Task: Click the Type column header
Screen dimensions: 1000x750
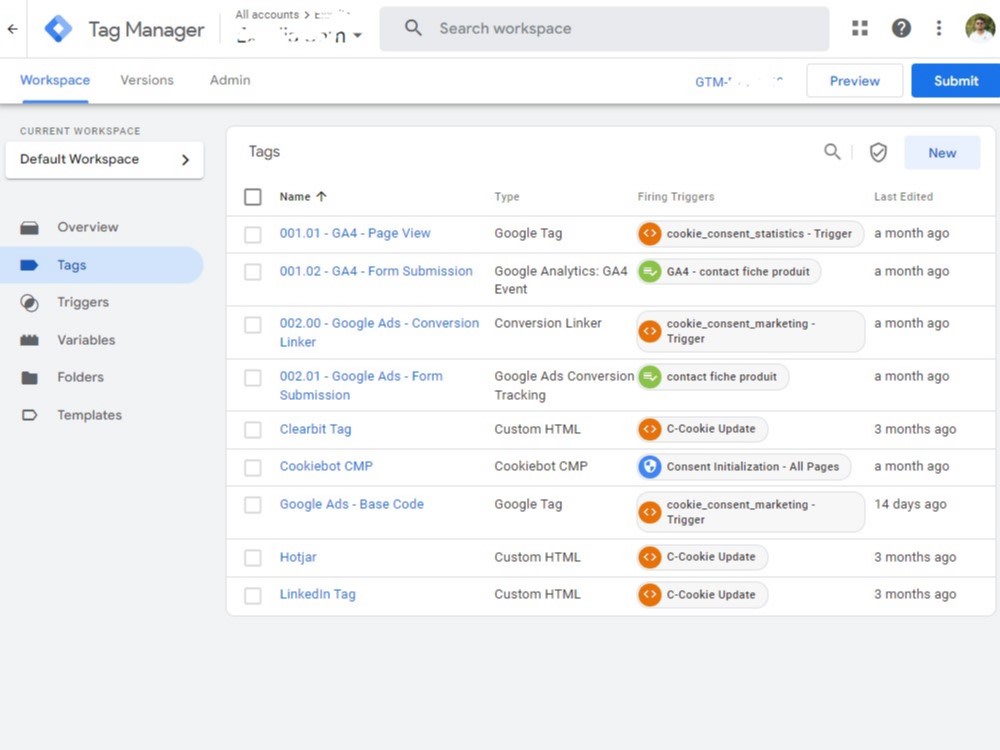Action: [507, 197]
